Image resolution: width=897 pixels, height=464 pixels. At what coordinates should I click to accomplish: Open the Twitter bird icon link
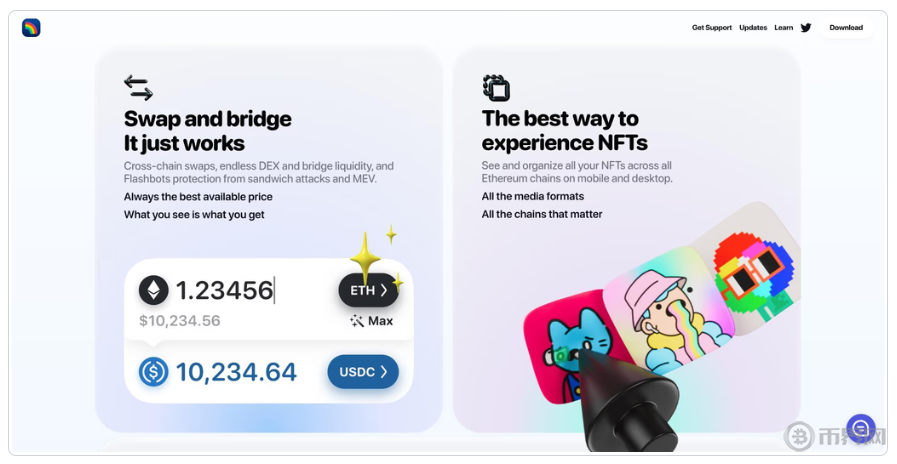[806, 28]
